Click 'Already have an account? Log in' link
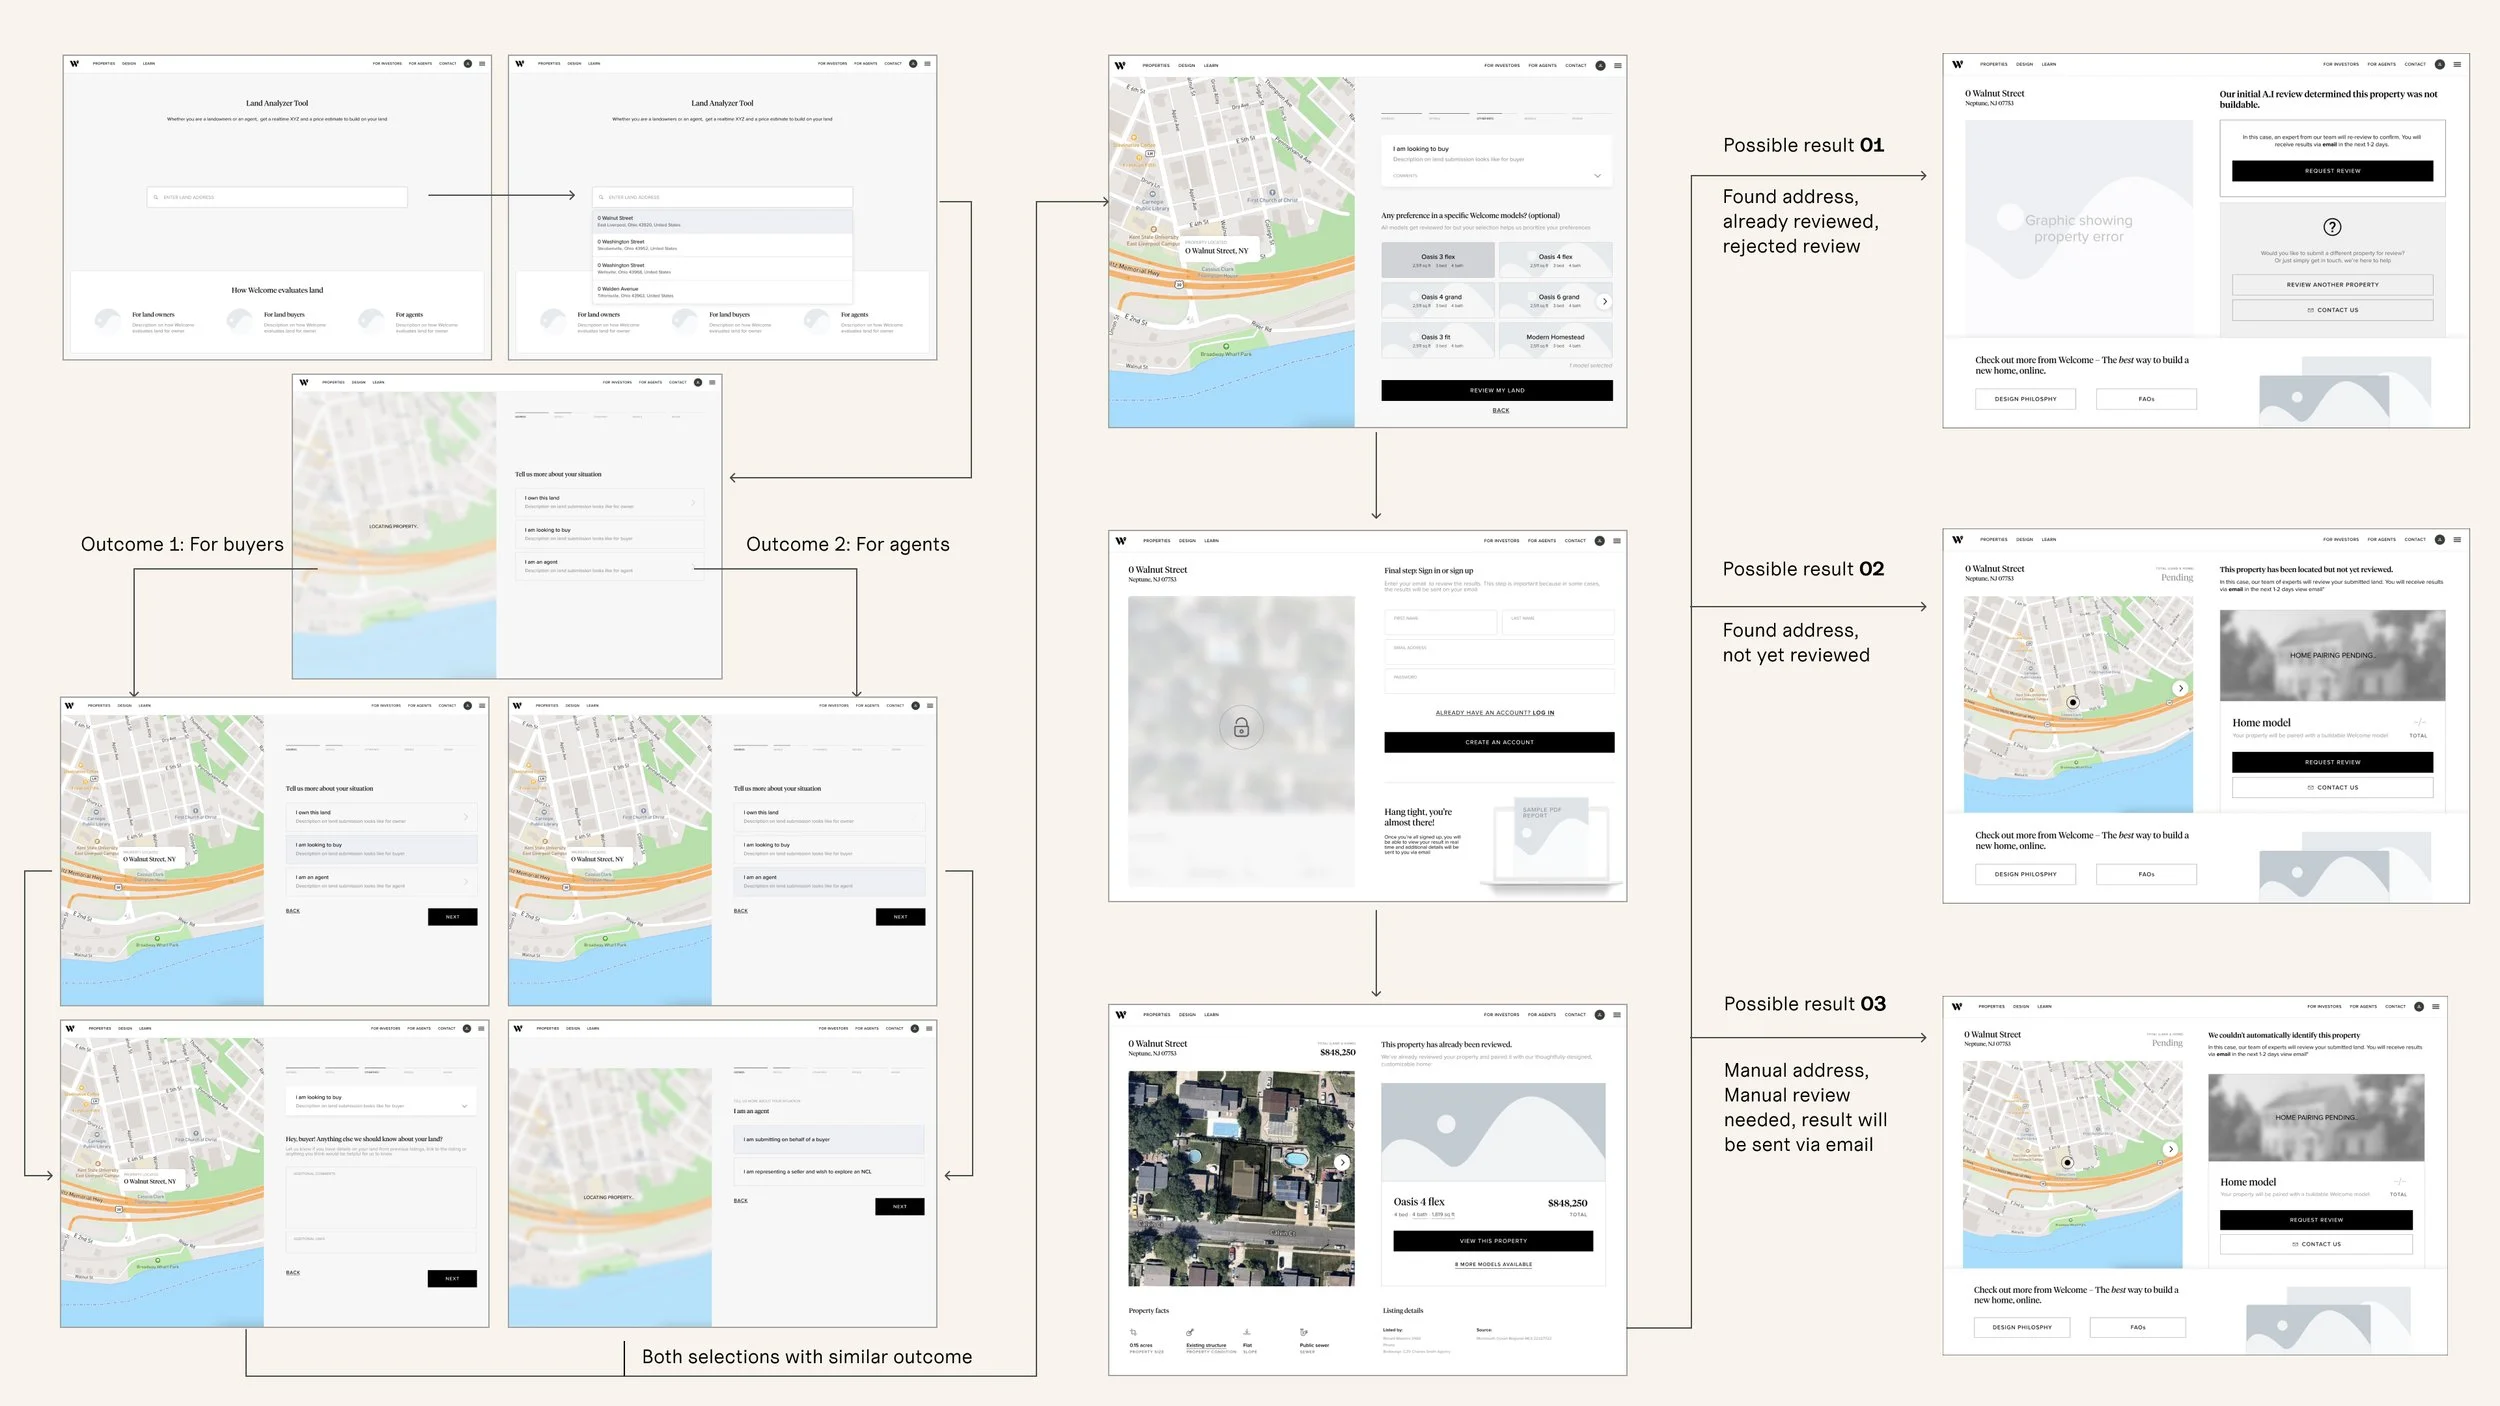 pos(1495,713)
